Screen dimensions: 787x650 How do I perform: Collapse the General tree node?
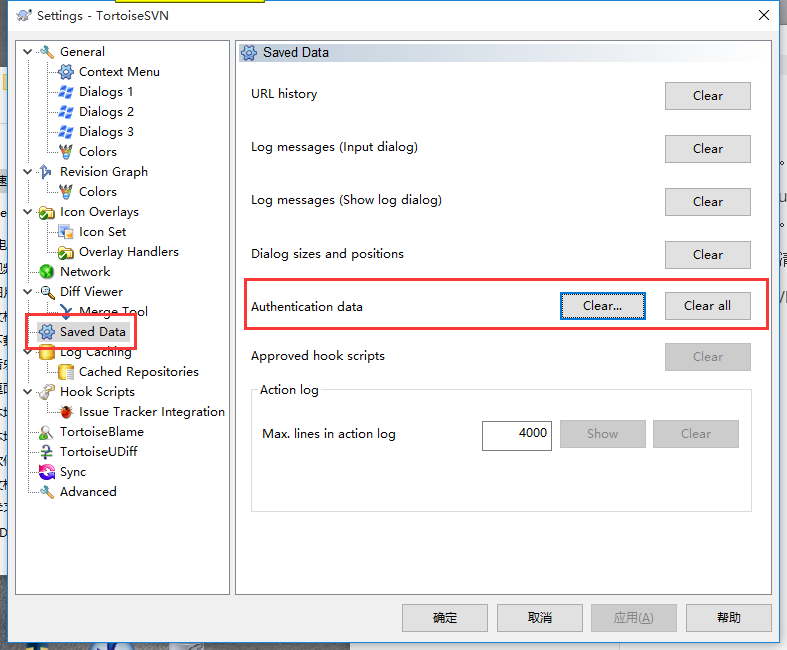pyautogui.click(x=28, y=52)
